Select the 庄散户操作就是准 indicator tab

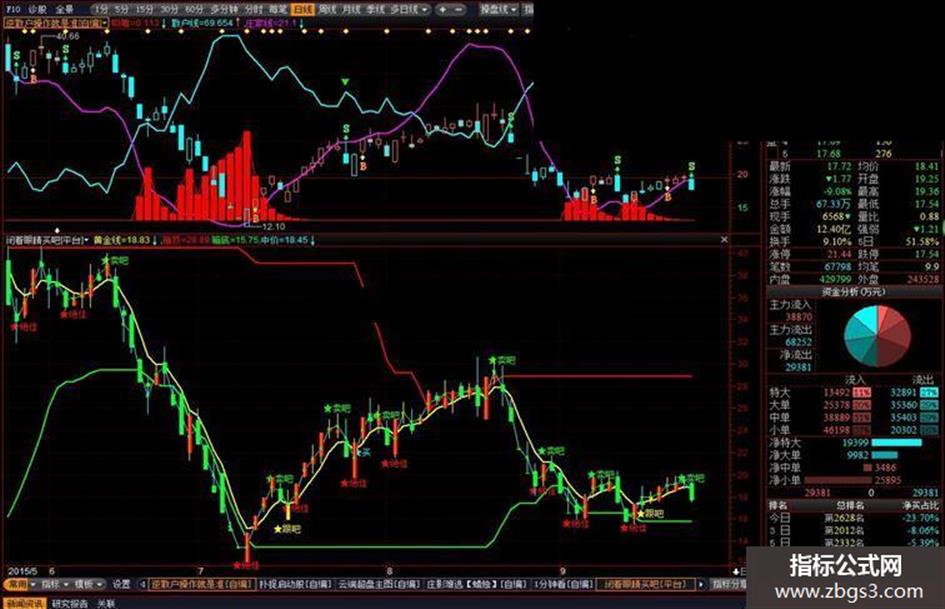pyautogui.click(x=201, y=584)
